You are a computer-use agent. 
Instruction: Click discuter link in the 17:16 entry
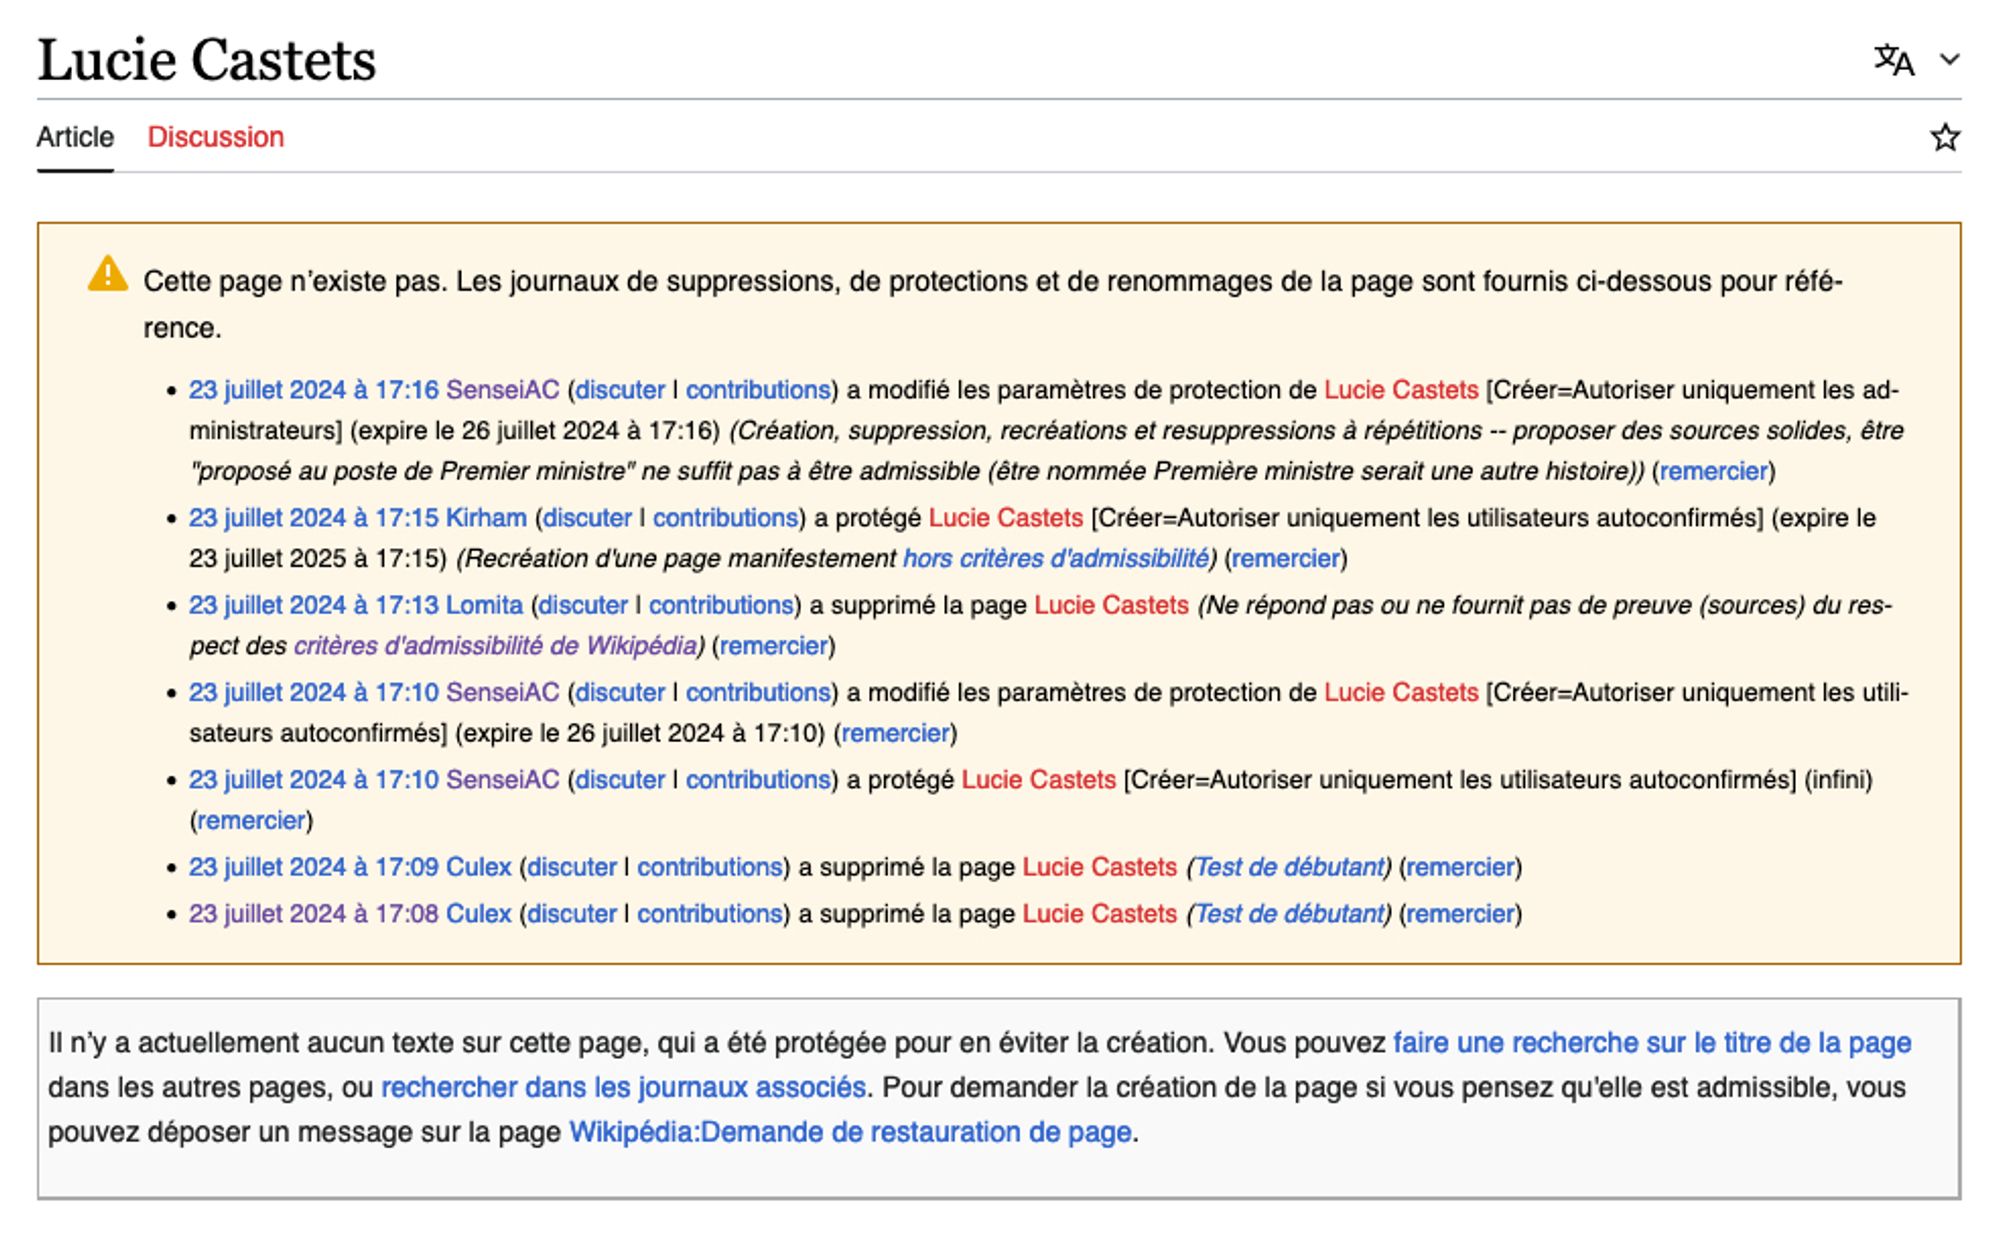(x=620, y=390)
